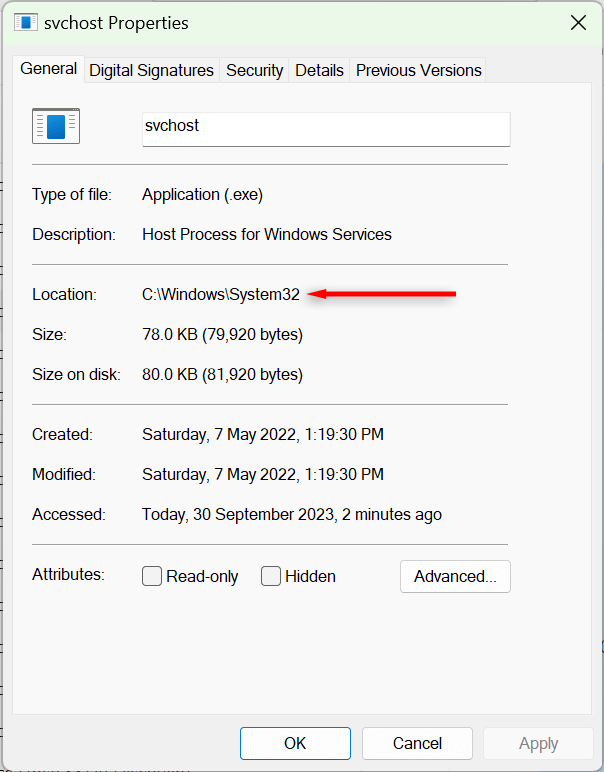Select the Details tab
The height and width of the screenshot is (772, 604).
[x=319, y=70]
